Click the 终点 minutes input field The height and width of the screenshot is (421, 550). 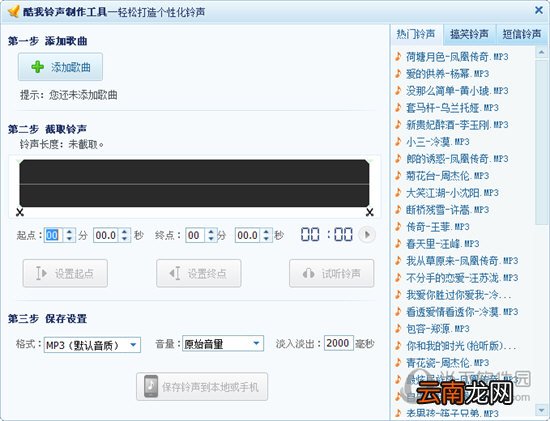(196, 235)
